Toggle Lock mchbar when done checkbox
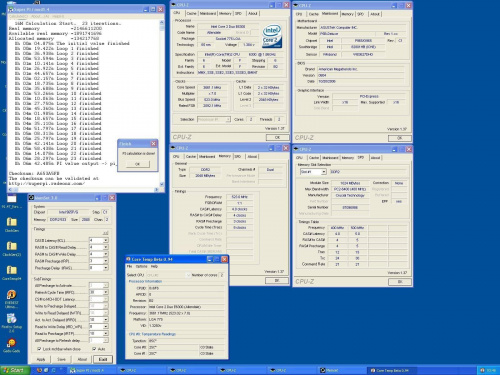500x375 pixels. click(x=39, y=349)
